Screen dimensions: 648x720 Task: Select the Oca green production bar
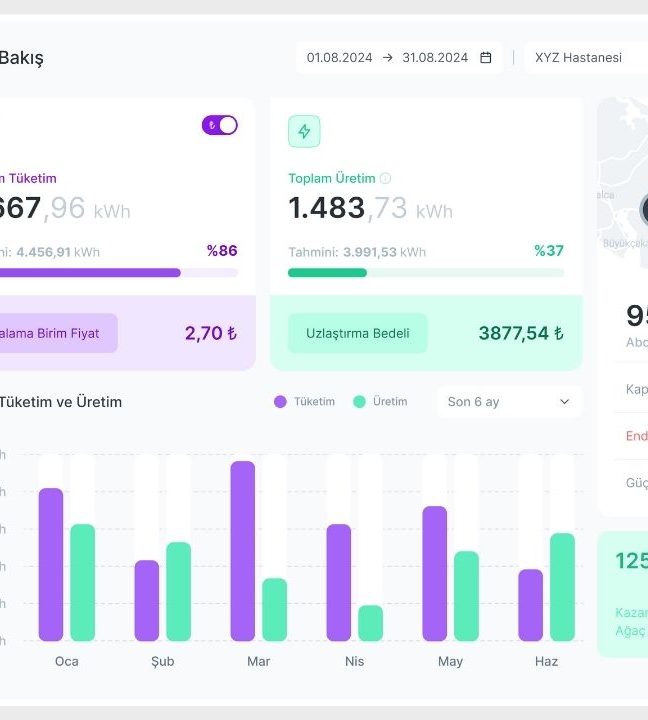click(x=83, y=582)
